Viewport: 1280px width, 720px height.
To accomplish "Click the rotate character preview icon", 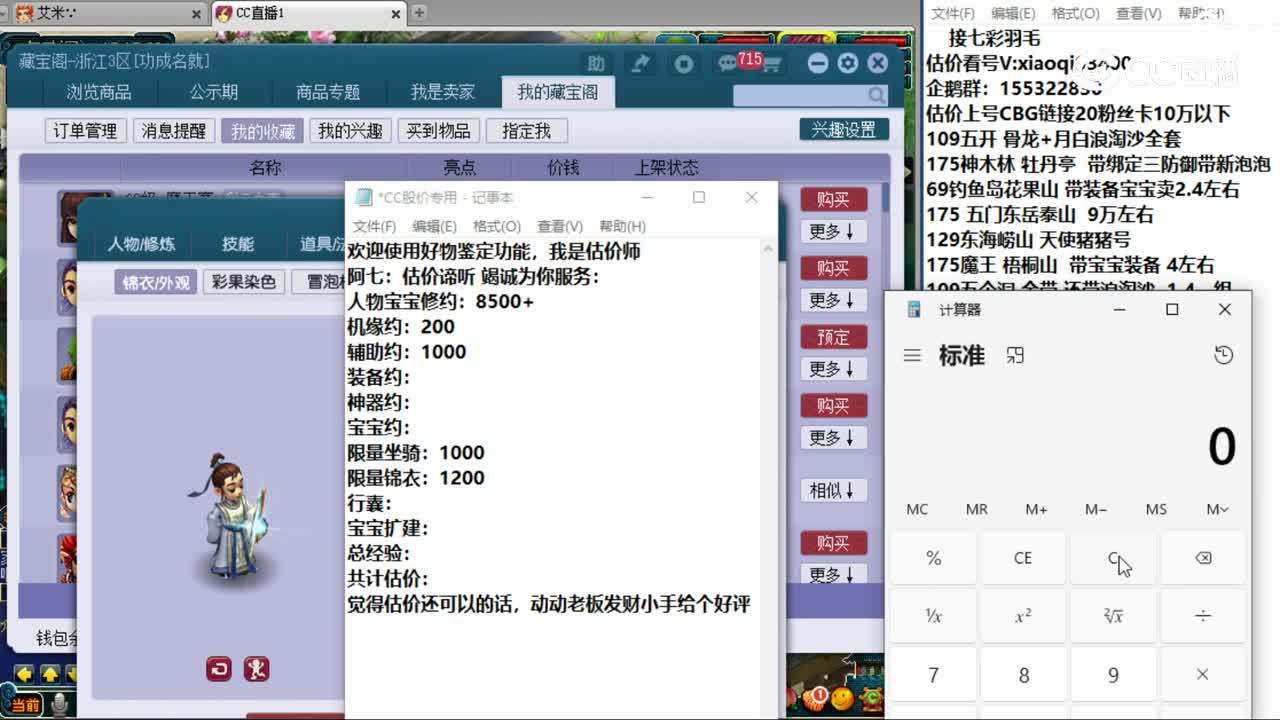I will [x=219, y=669].
